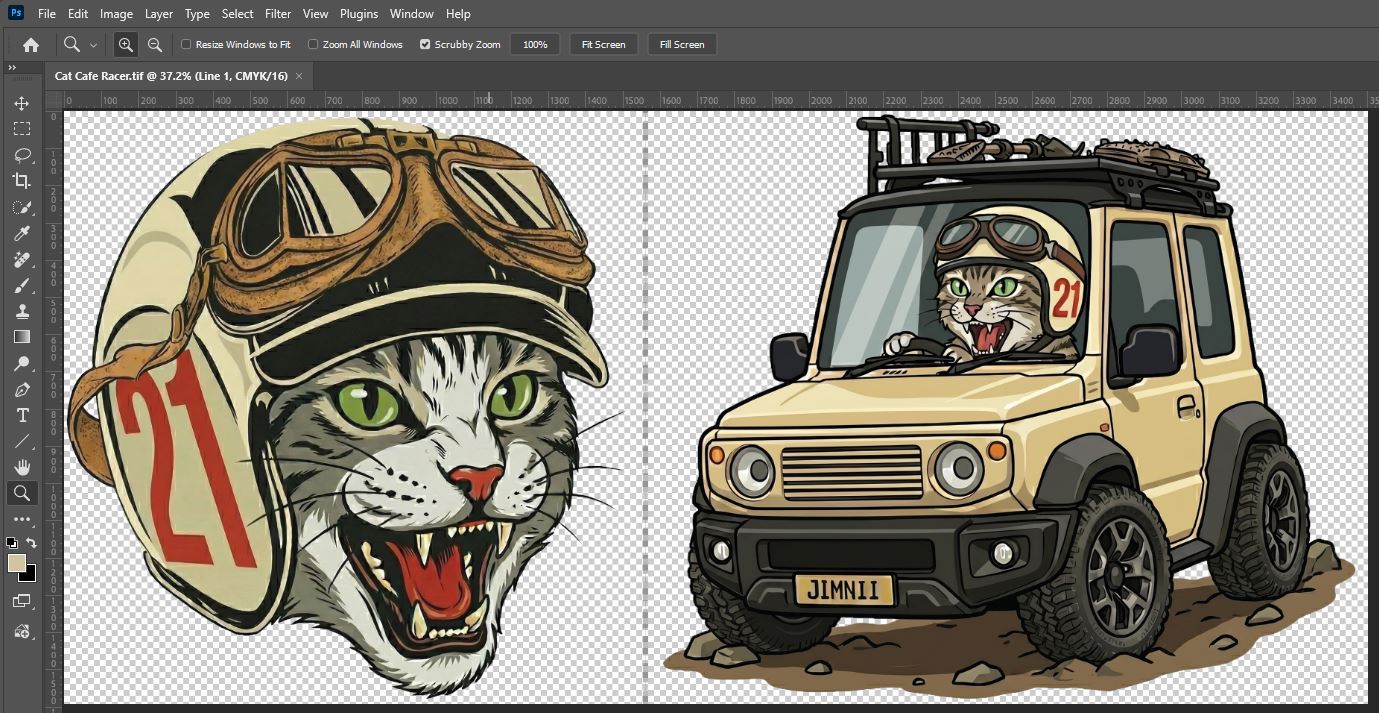Image resolution: width=1379 pixels, height=713 pixels.
Task: Open the Image menu
Action: [x=116, y=14]
